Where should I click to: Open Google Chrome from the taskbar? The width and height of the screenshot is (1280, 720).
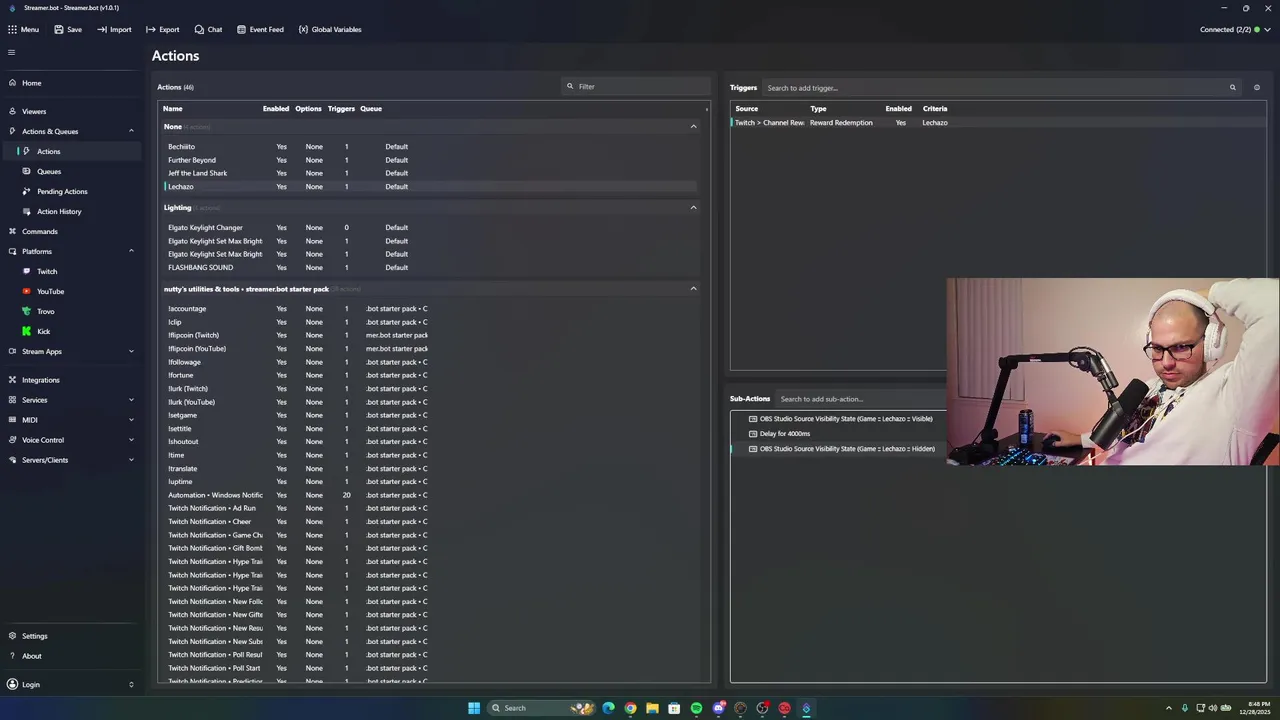tap(630, 708)
